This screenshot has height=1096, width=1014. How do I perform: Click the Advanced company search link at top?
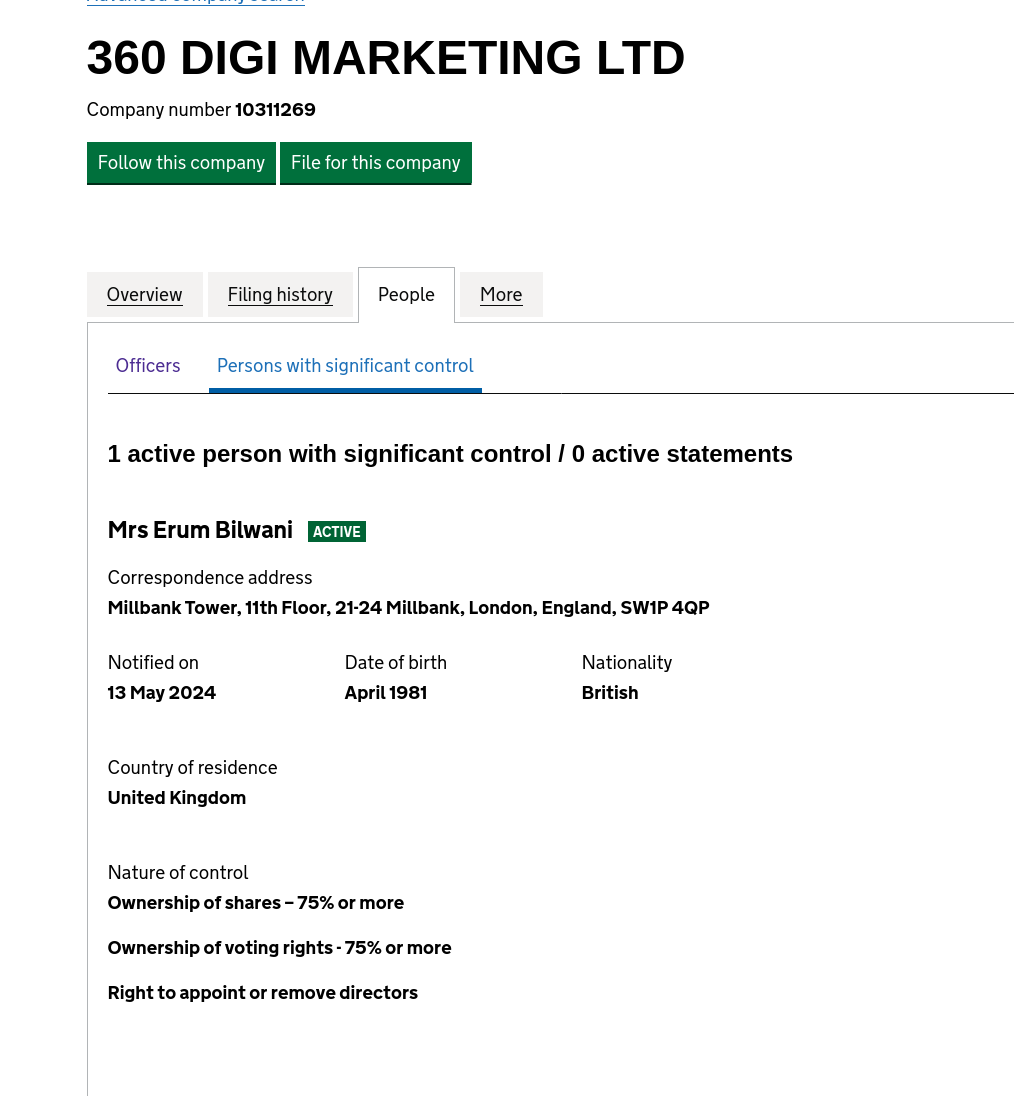[x=195, y=2]
